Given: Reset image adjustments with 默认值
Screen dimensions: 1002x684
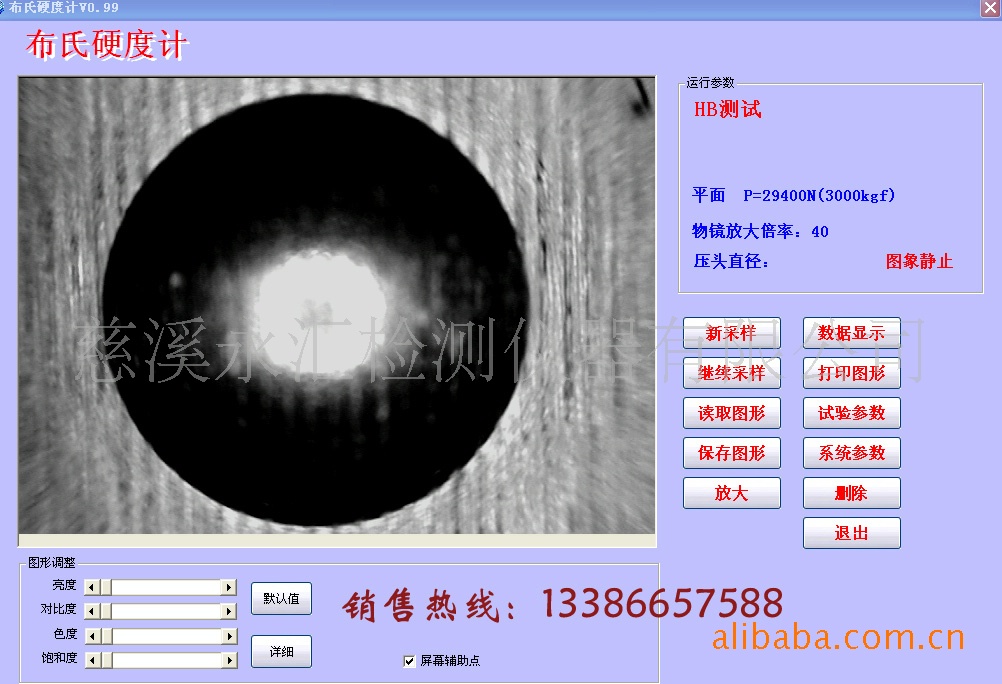Looking at the screenshot, I should (281, 599).
